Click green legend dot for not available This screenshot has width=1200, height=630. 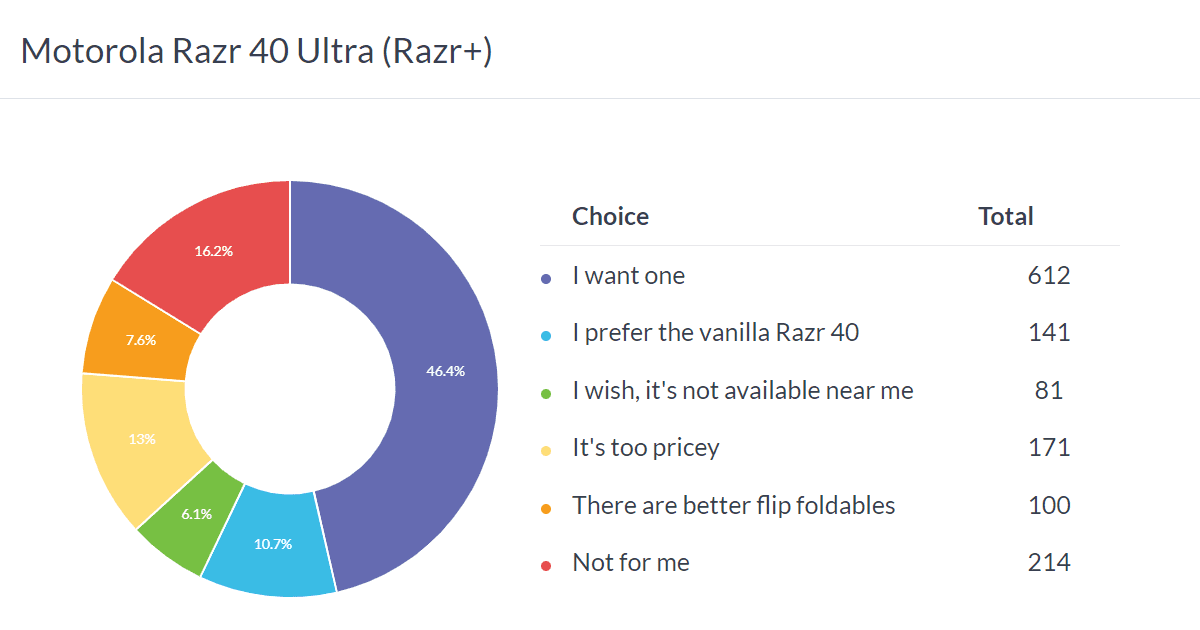pyautogui.click(x=546, y=394)
